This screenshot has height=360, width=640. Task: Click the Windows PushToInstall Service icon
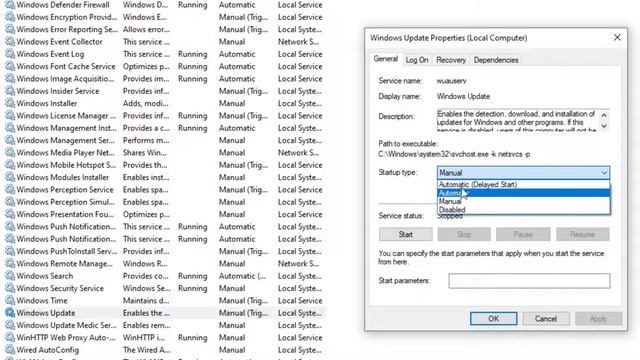10,251
